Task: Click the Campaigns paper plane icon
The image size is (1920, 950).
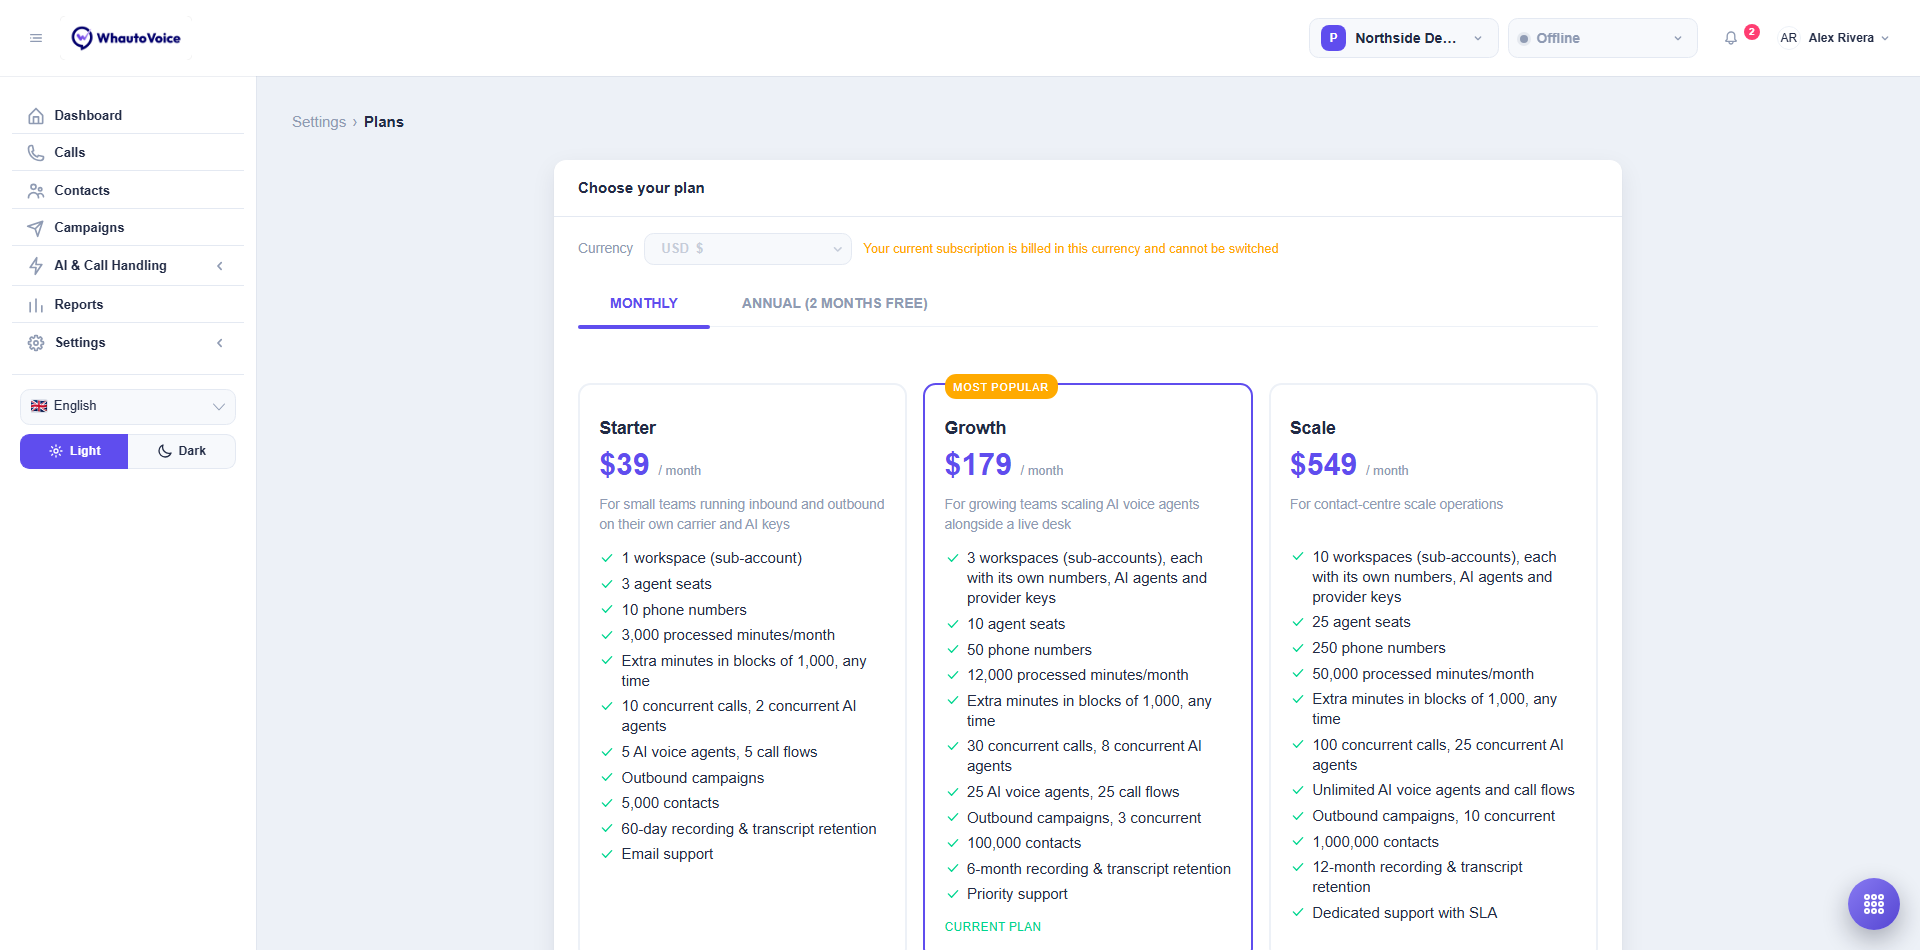Action: coord(36,228)
